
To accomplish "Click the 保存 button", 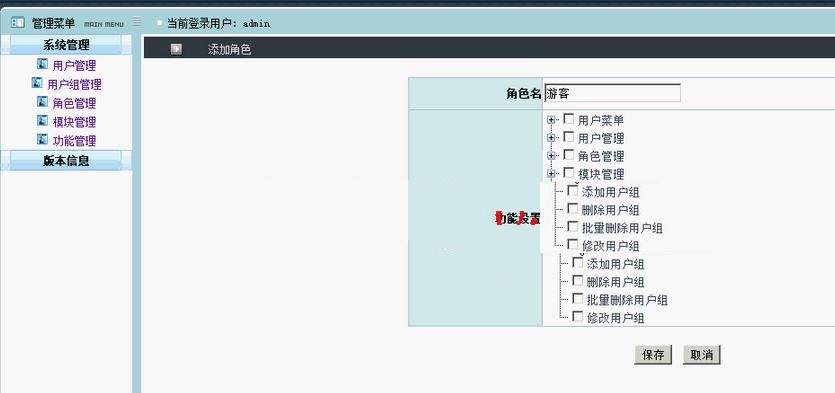I will 653,355.
